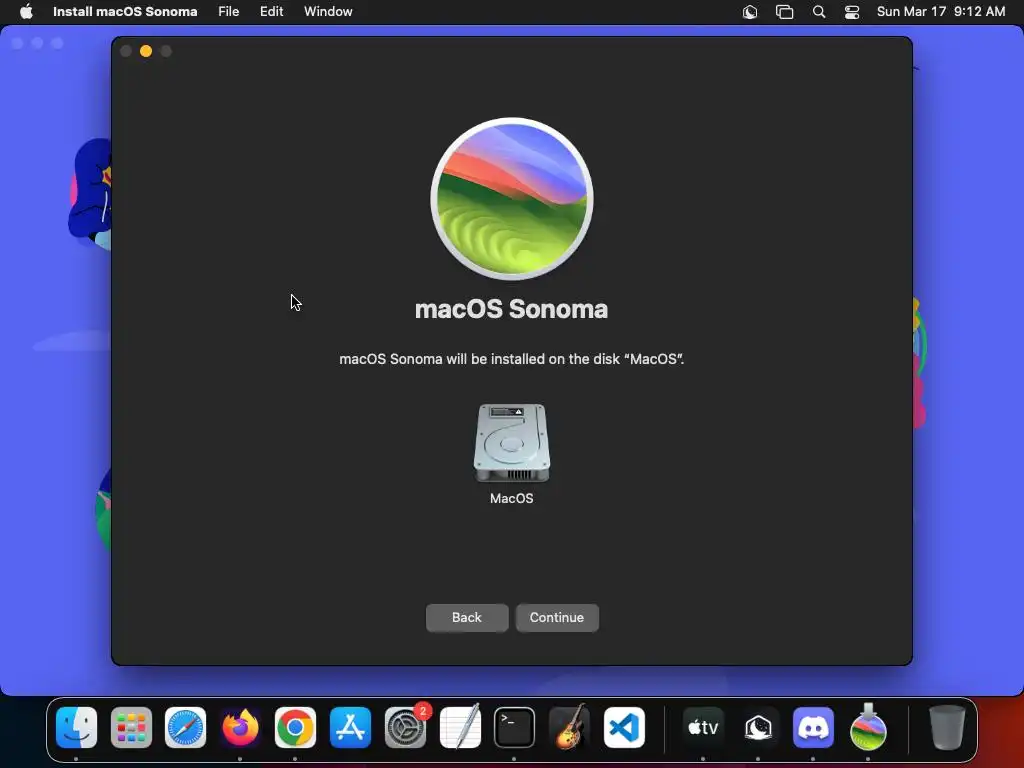Image resolution: width=1024 pixels, height=768 pixels.
Task: Open the Edit menu
Action: (271, 12)
